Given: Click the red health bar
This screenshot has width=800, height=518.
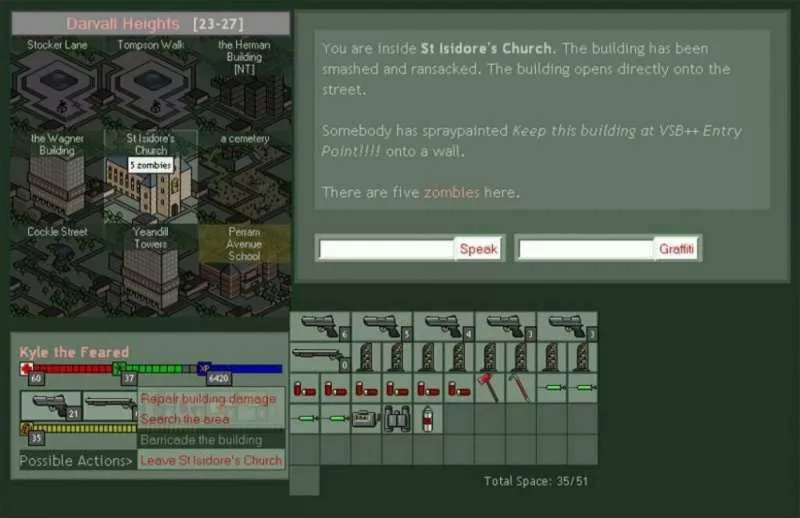Looking at the screenshot, I should tap(73, 368).
